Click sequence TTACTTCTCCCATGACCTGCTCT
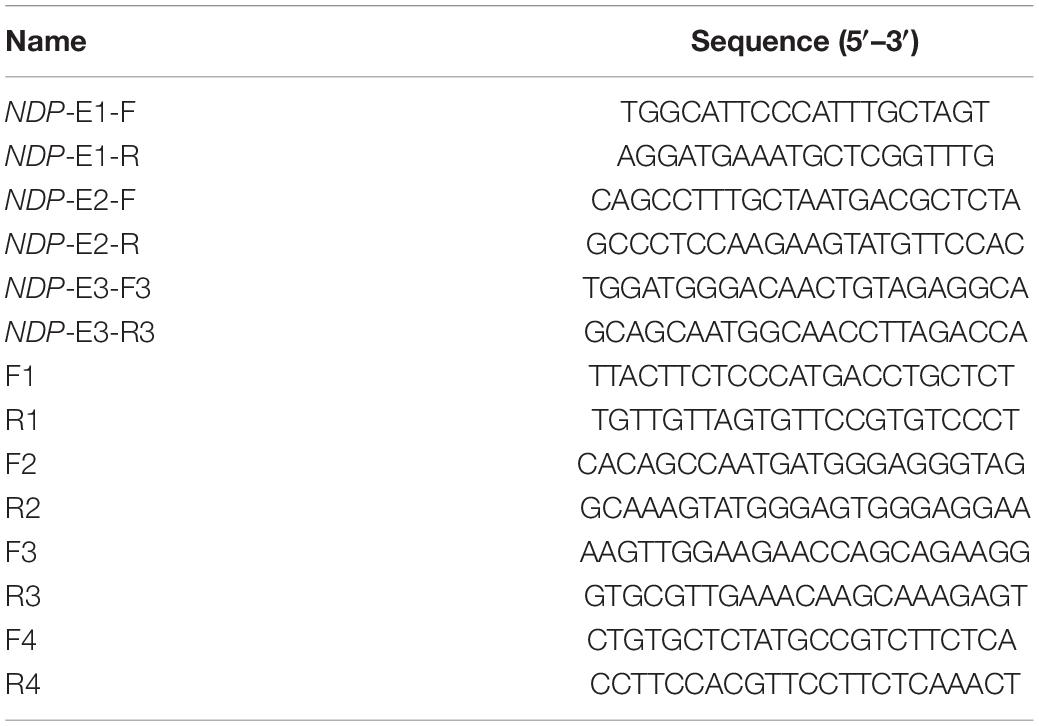This screenshot has height=726, width=1039. click(801, 376)
